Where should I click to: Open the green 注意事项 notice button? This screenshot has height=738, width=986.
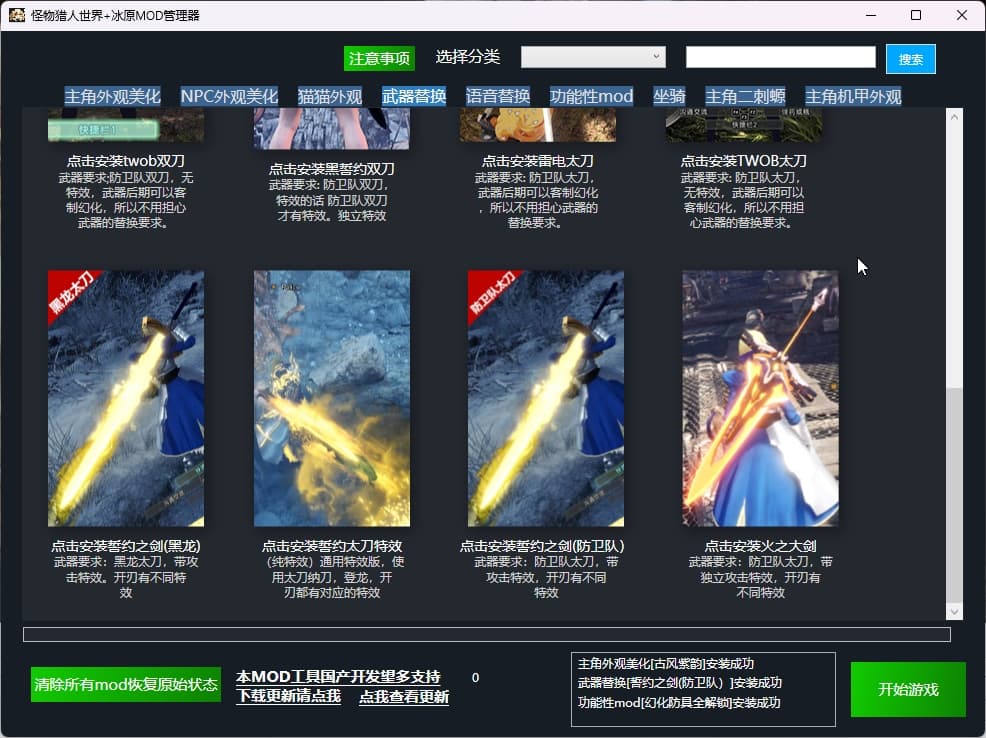379,58
